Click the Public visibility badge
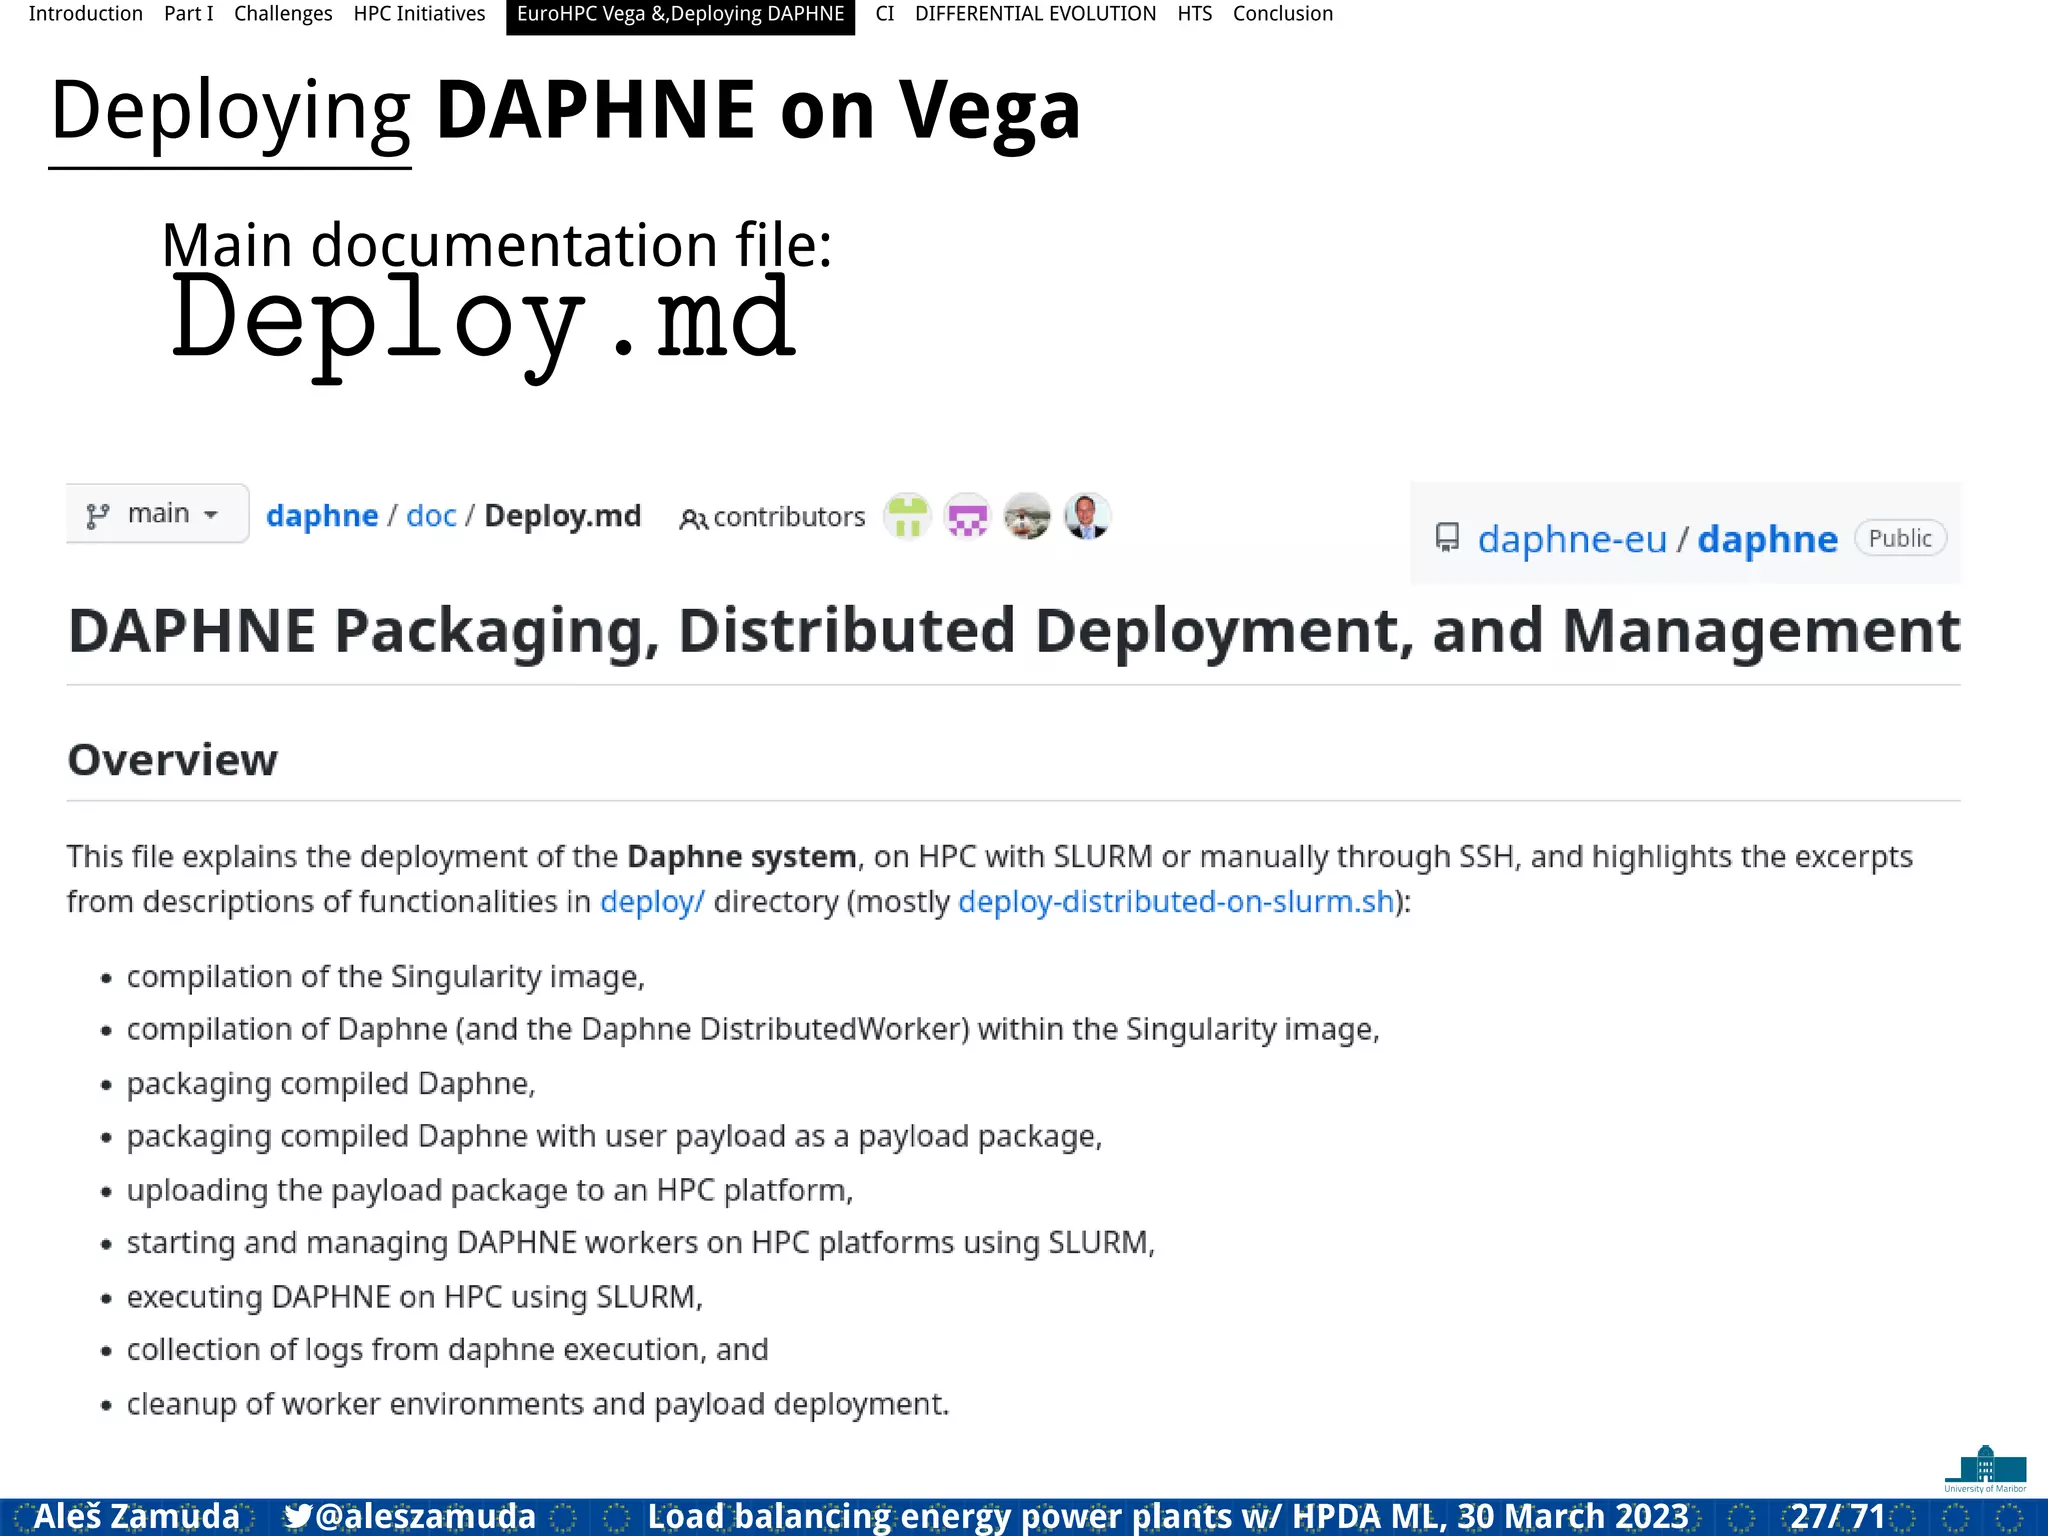 (1900, 538)
